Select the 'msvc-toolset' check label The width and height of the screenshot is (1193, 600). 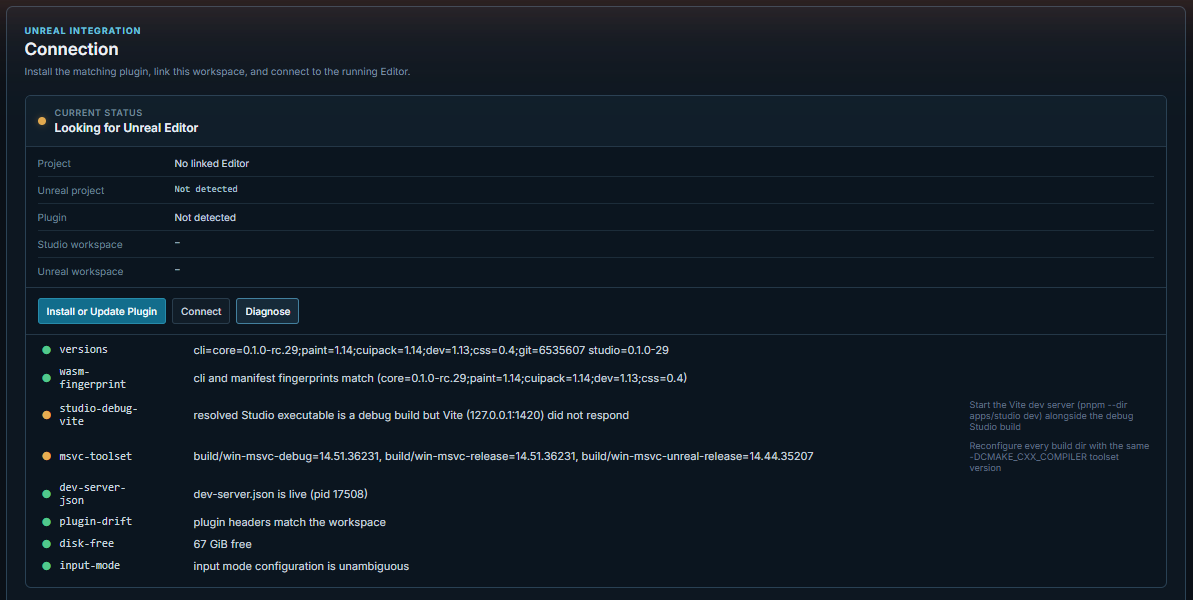(96, 456)
